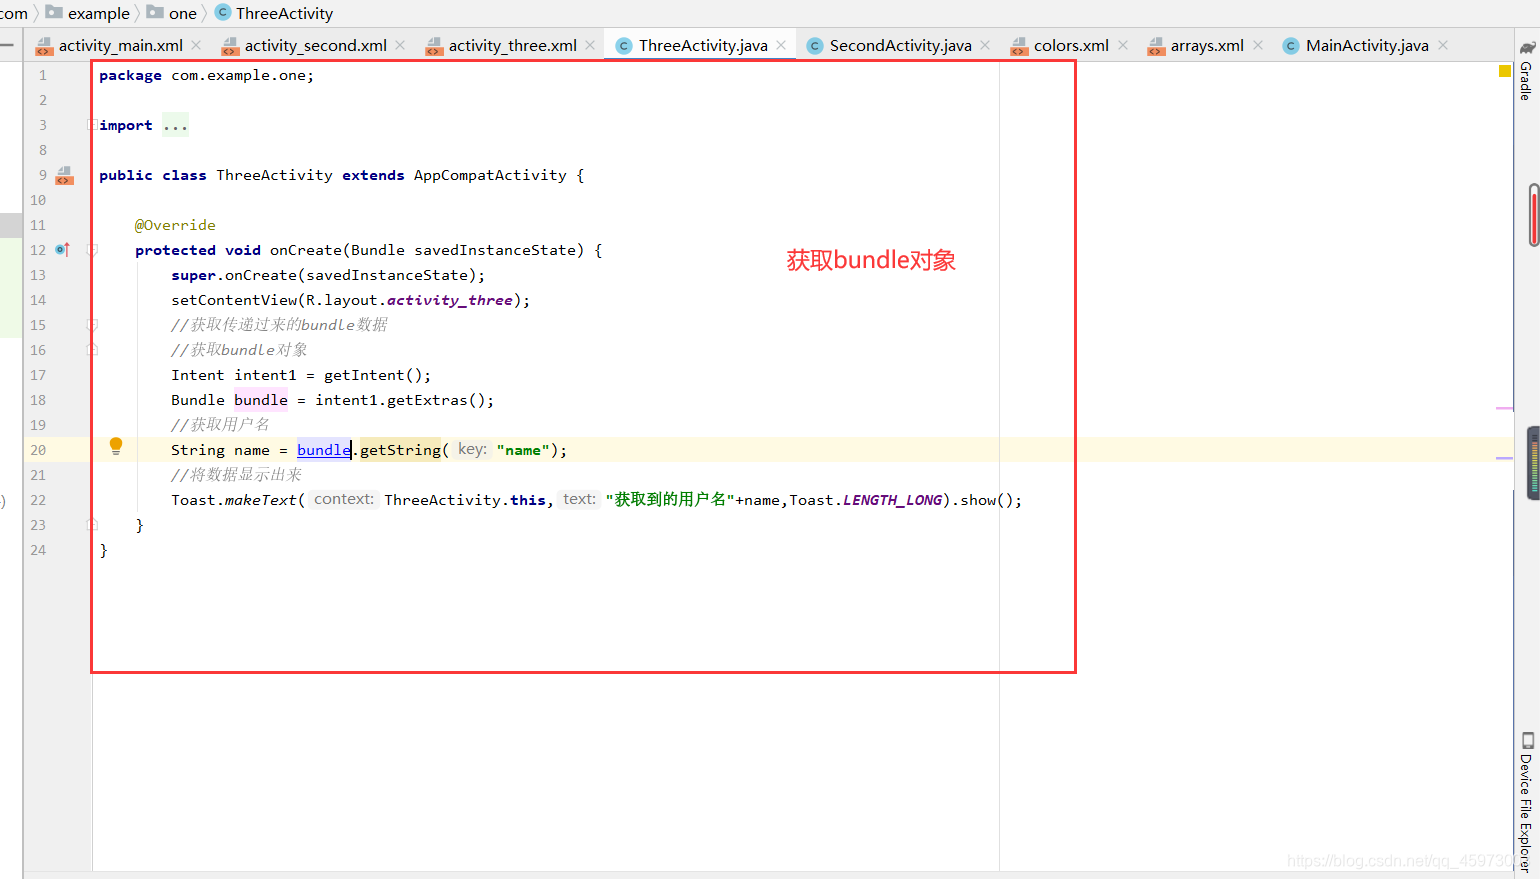Click the package com.example.one declaration

point(206,75)
